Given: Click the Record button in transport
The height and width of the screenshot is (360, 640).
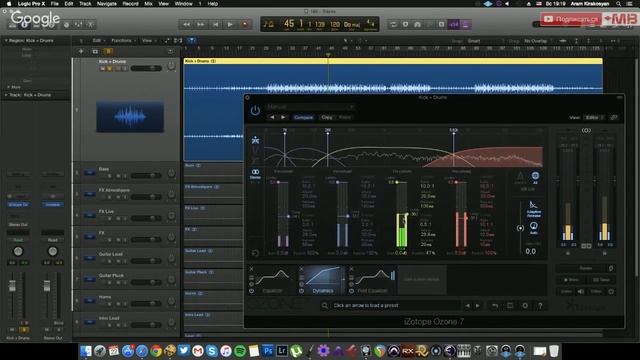Looking at the screenshot, I should click(245, 24).
